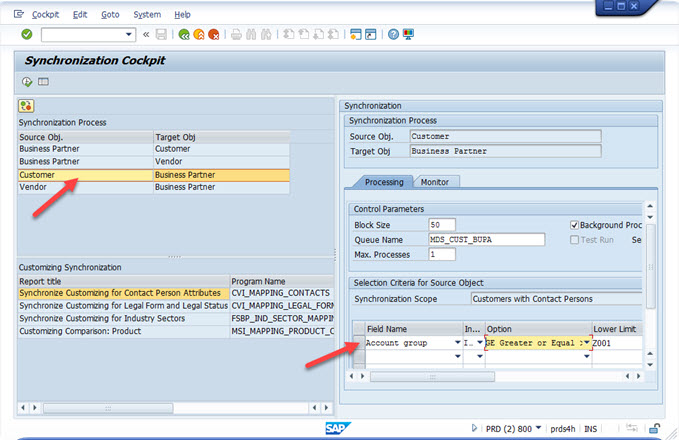This screenshot has height=440, width=679.
Task: Select the Business Partner to Vendor row
Action: pyautogui.click(x=153, y=162)
